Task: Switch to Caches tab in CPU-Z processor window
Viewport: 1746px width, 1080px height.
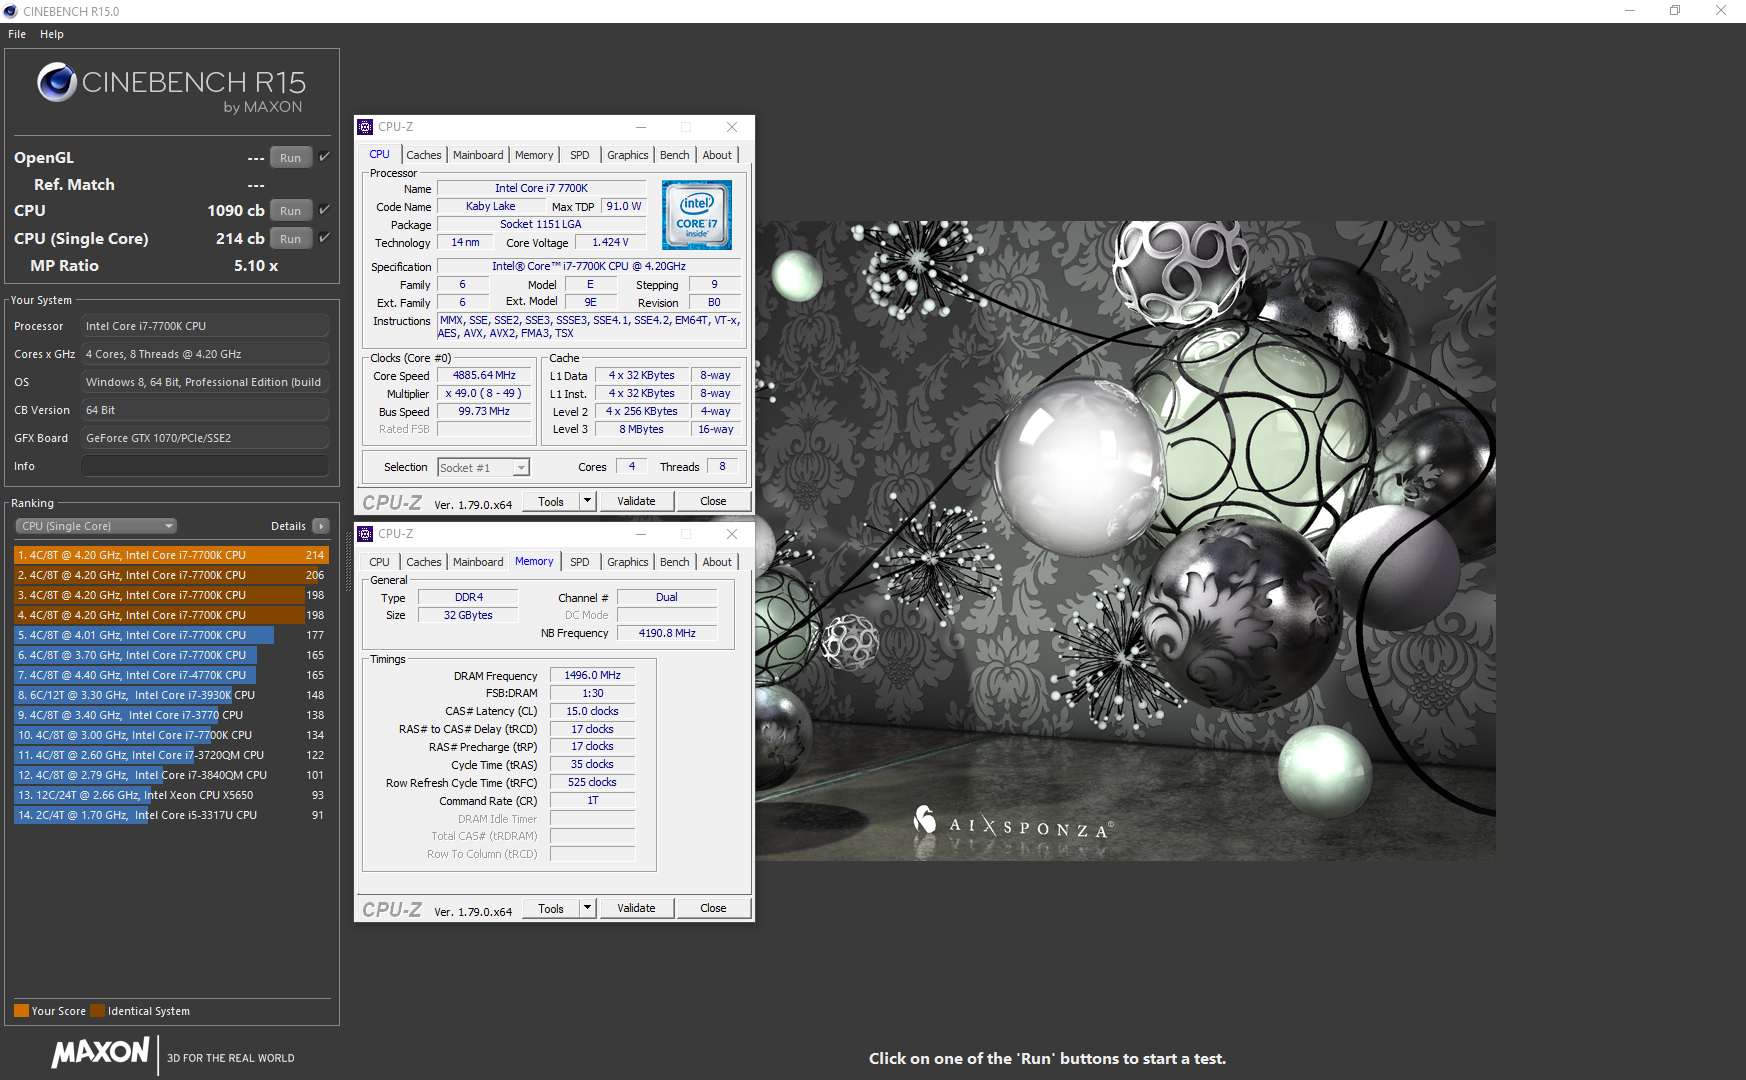Action: click(x=424, y=155)
